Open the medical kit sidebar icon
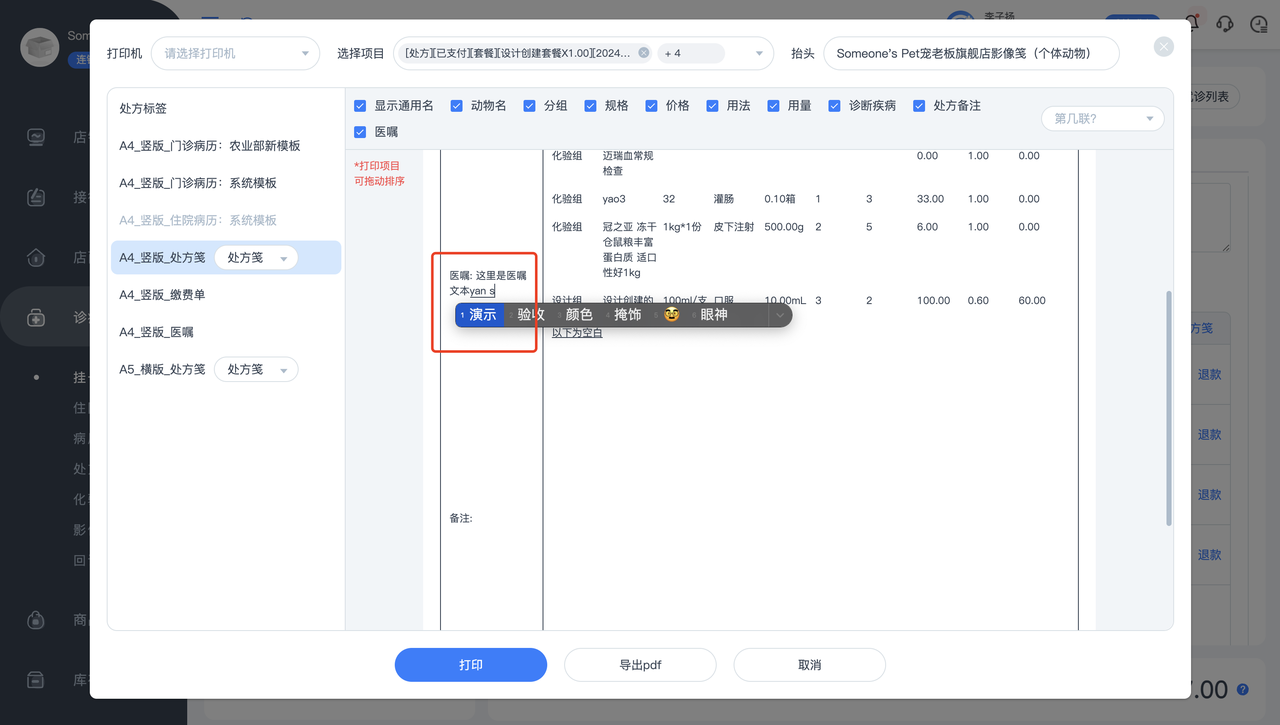 point(36,317)
